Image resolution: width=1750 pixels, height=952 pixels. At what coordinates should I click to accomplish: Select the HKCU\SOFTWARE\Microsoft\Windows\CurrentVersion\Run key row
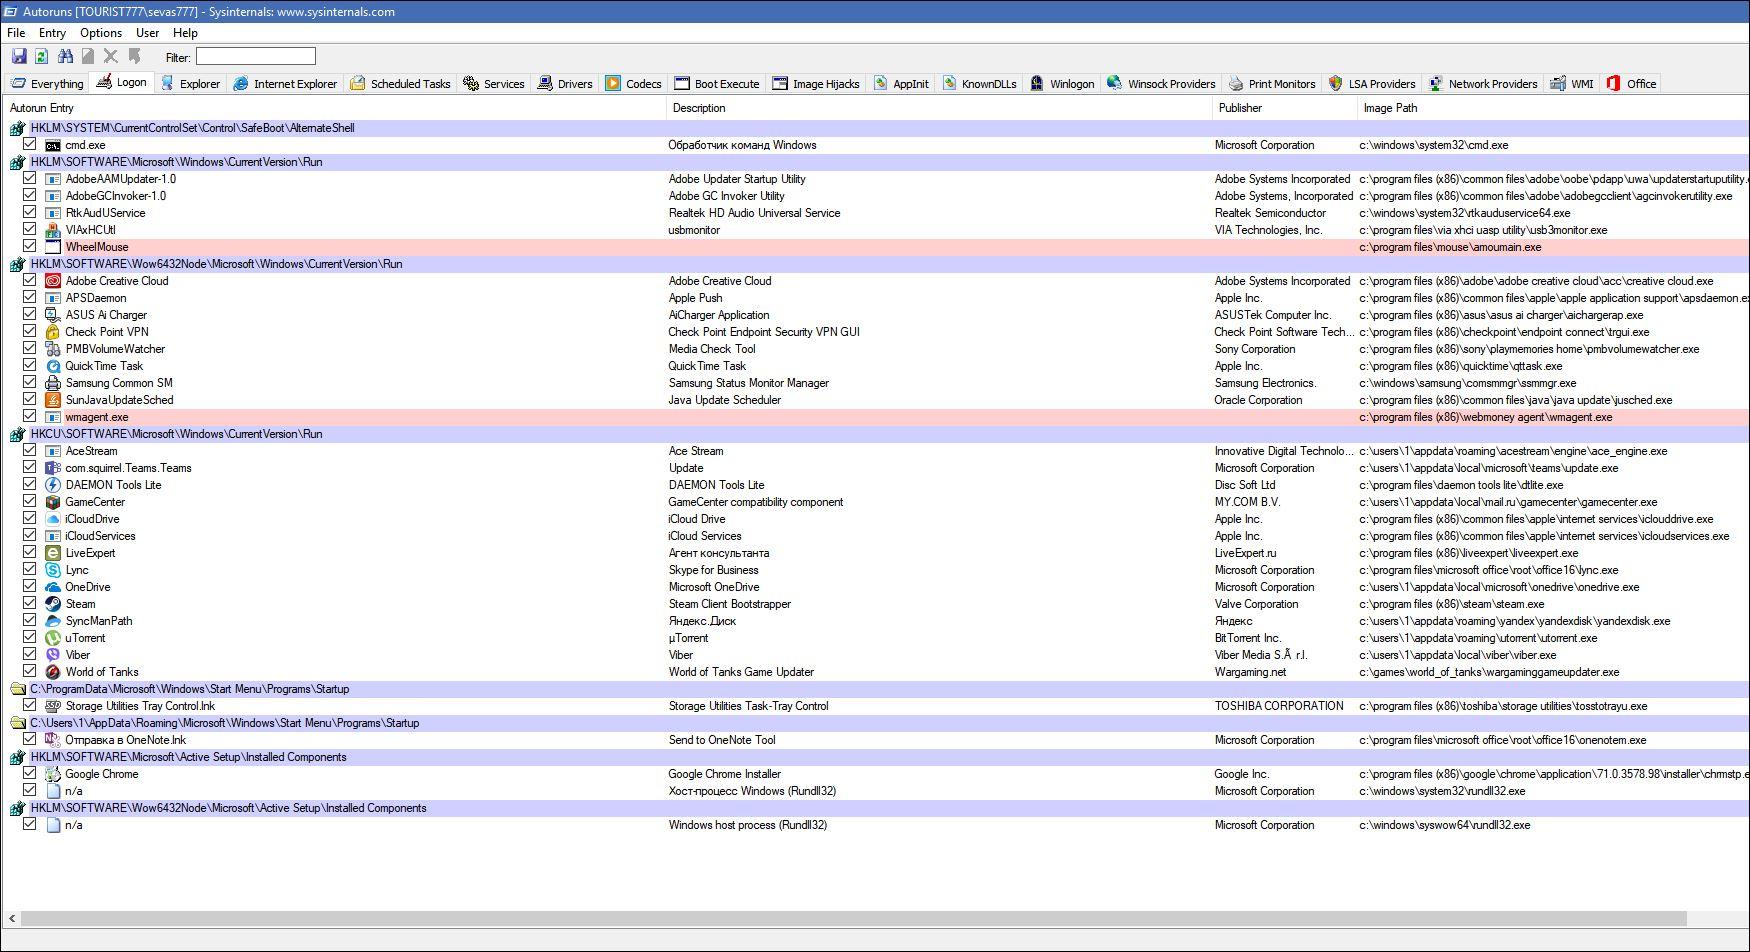(x=876, y=434)
